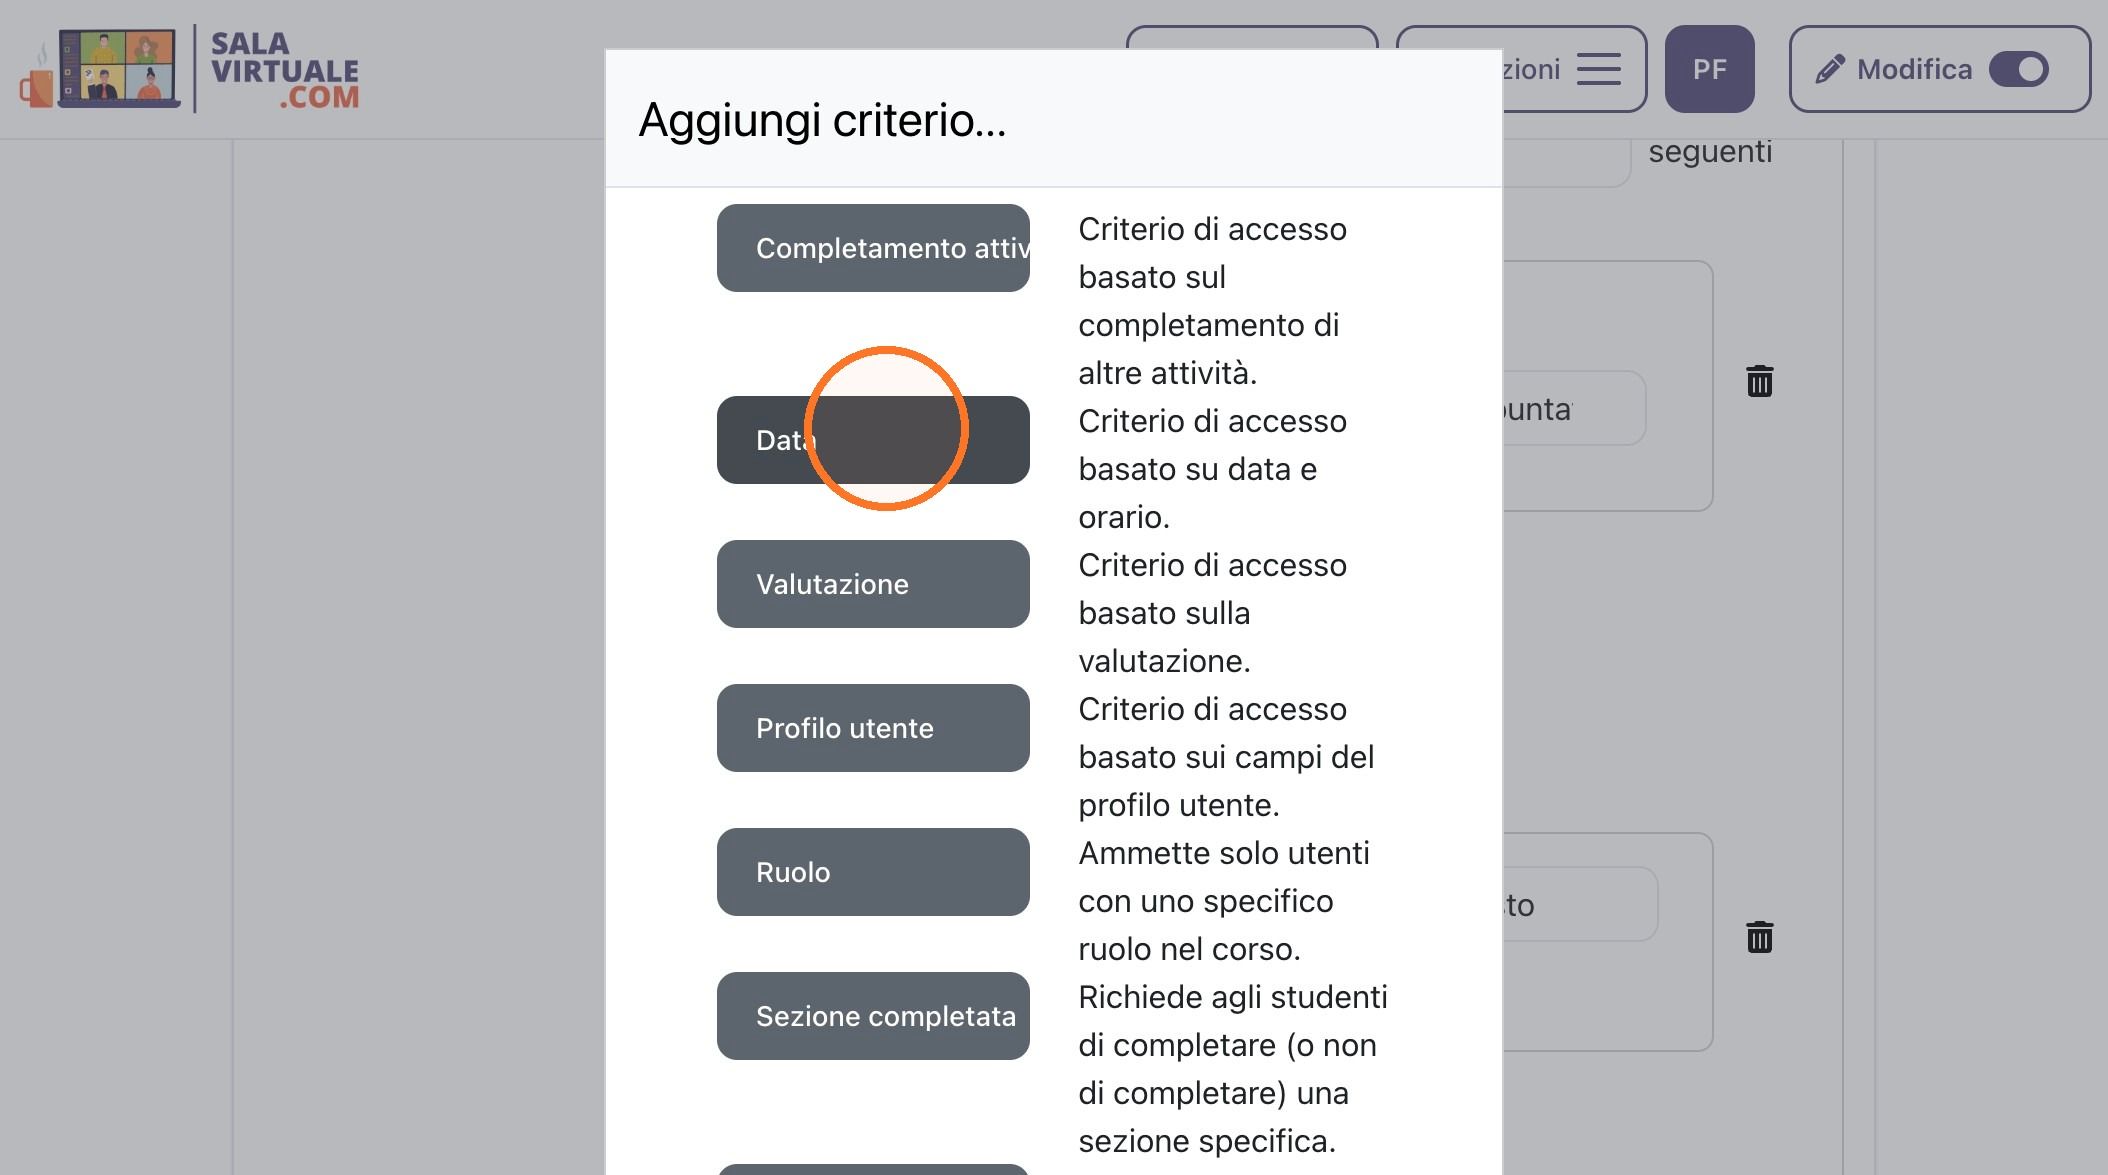Open the PF user profile menu
Viewport: 2108px width, 1175px height.
[x=1709, y=69]
